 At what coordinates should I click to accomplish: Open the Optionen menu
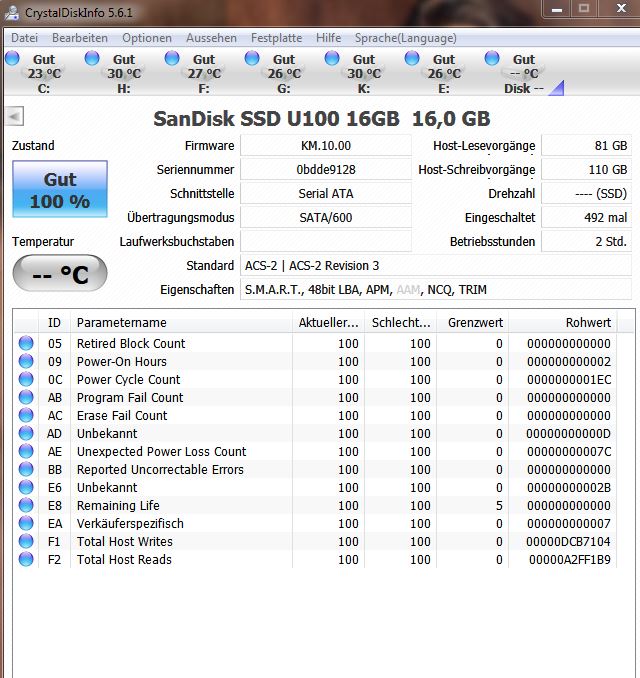(147, 38)
